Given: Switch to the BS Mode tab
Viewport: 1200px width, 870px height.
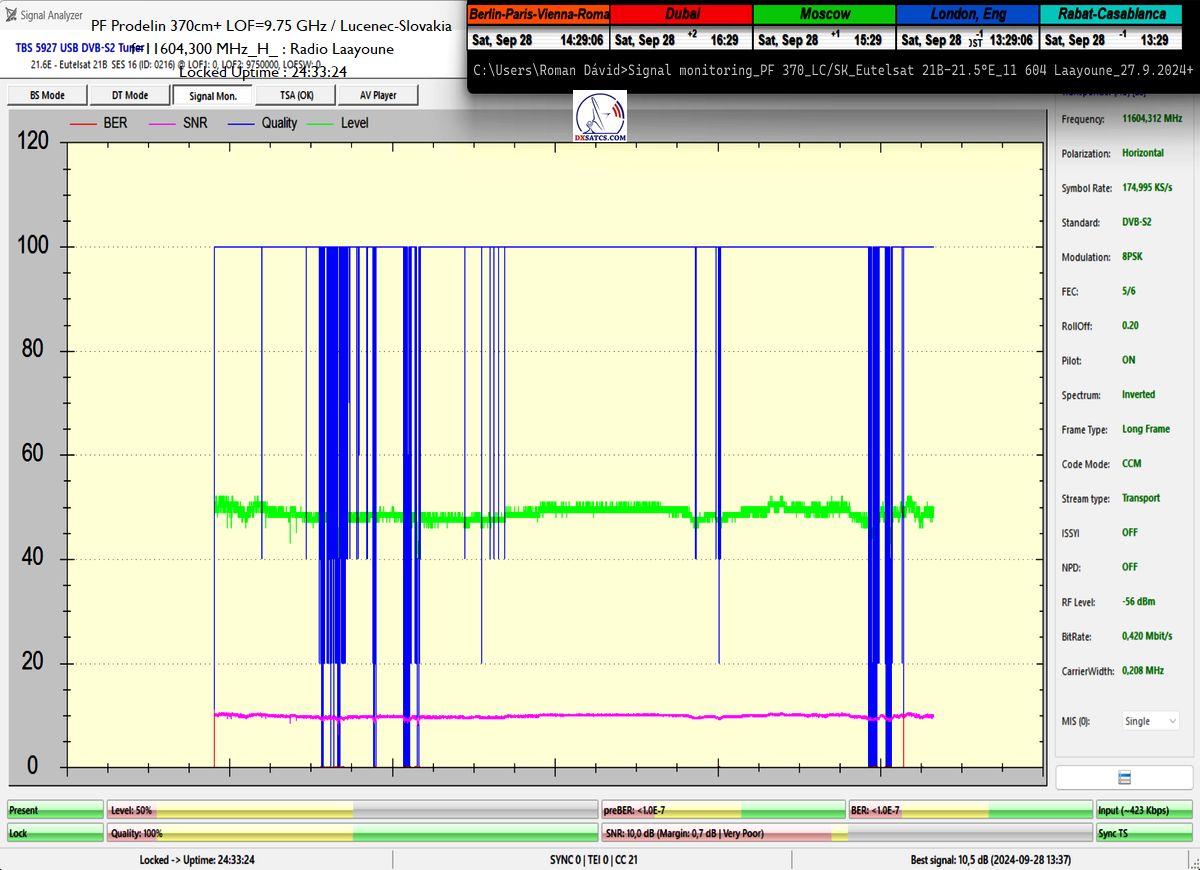Looking at the screenshot, I should click(47, 95).
